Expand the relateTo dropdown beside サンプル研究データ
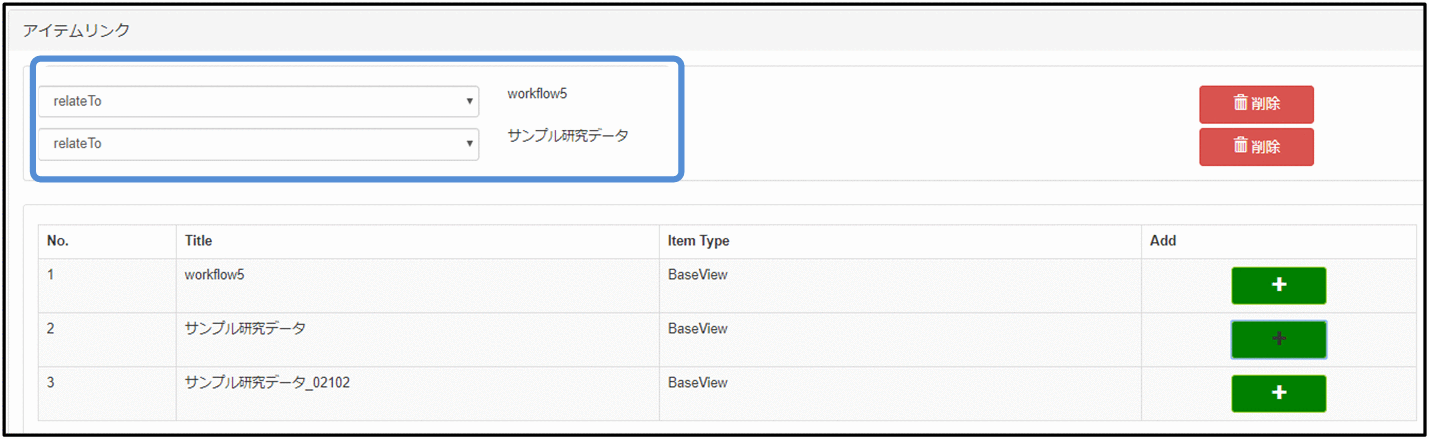This screenshot has width=1429, height=439. click(258, 144)
